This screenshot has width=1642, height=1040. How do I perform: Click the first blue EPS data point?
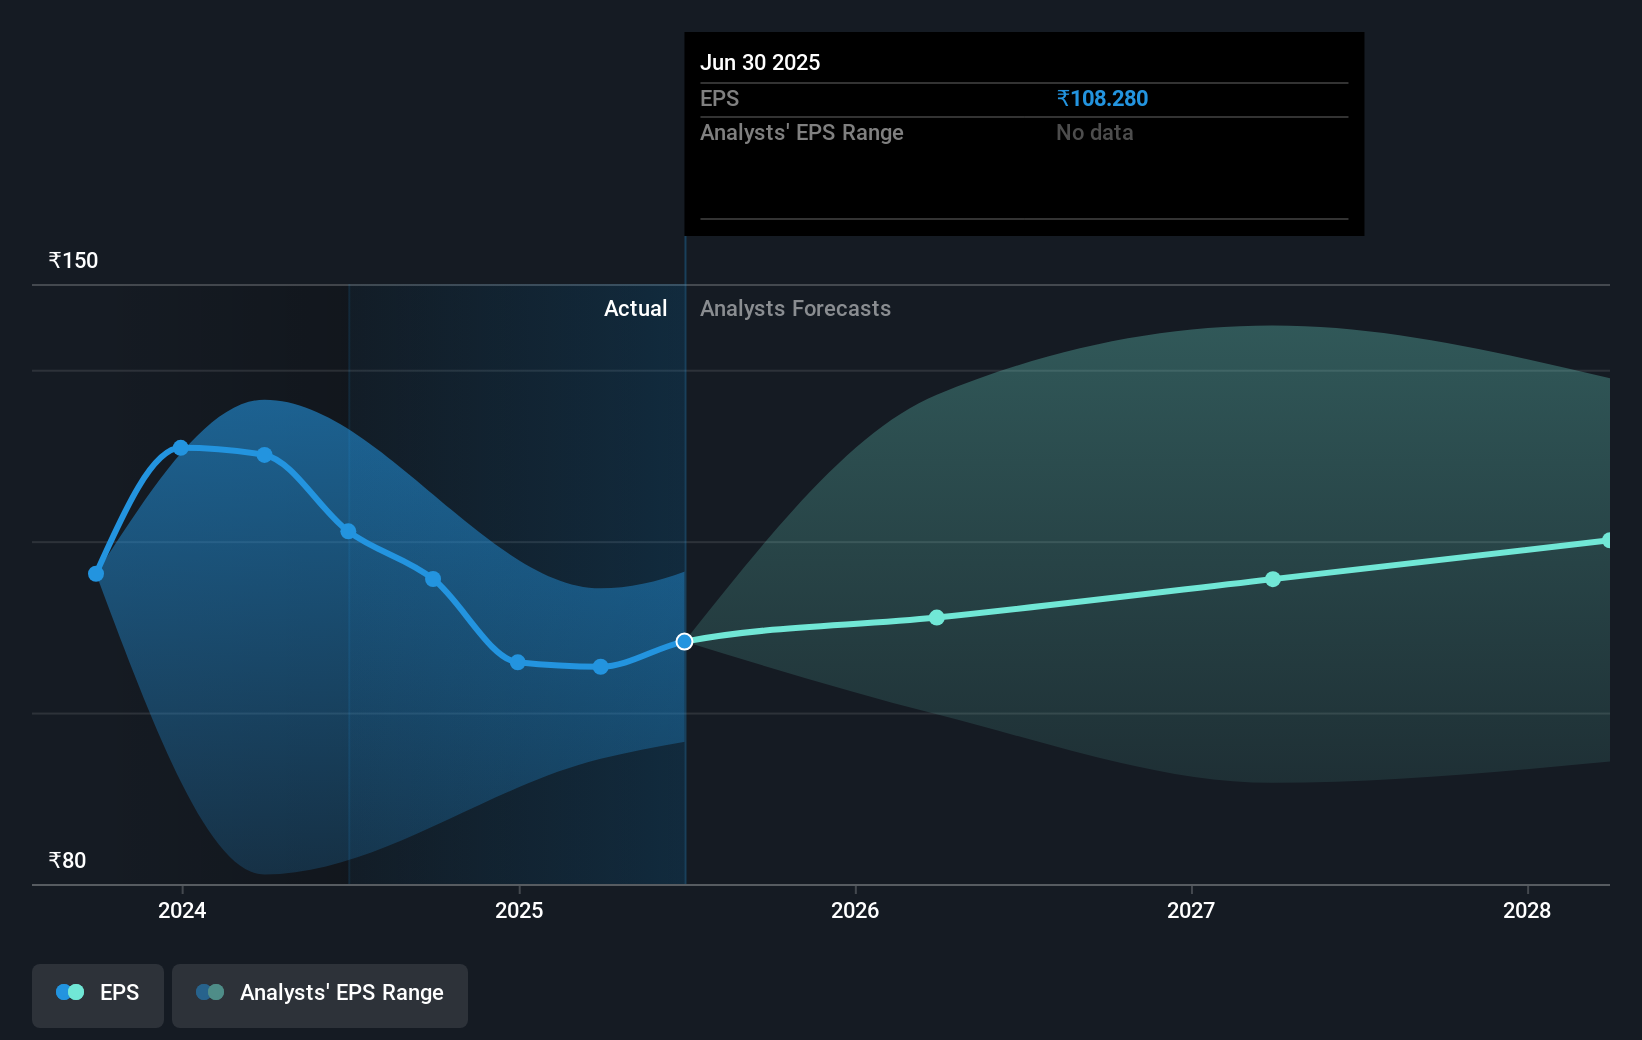[95, 573]
